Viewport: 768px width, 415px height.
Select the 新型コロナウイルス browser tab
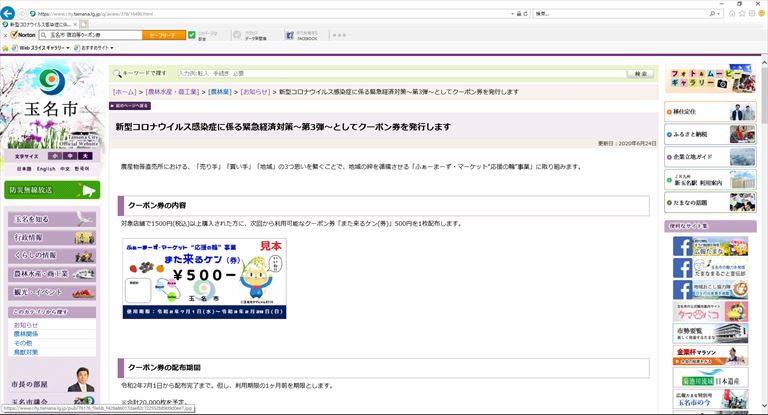tap(38, 24)
